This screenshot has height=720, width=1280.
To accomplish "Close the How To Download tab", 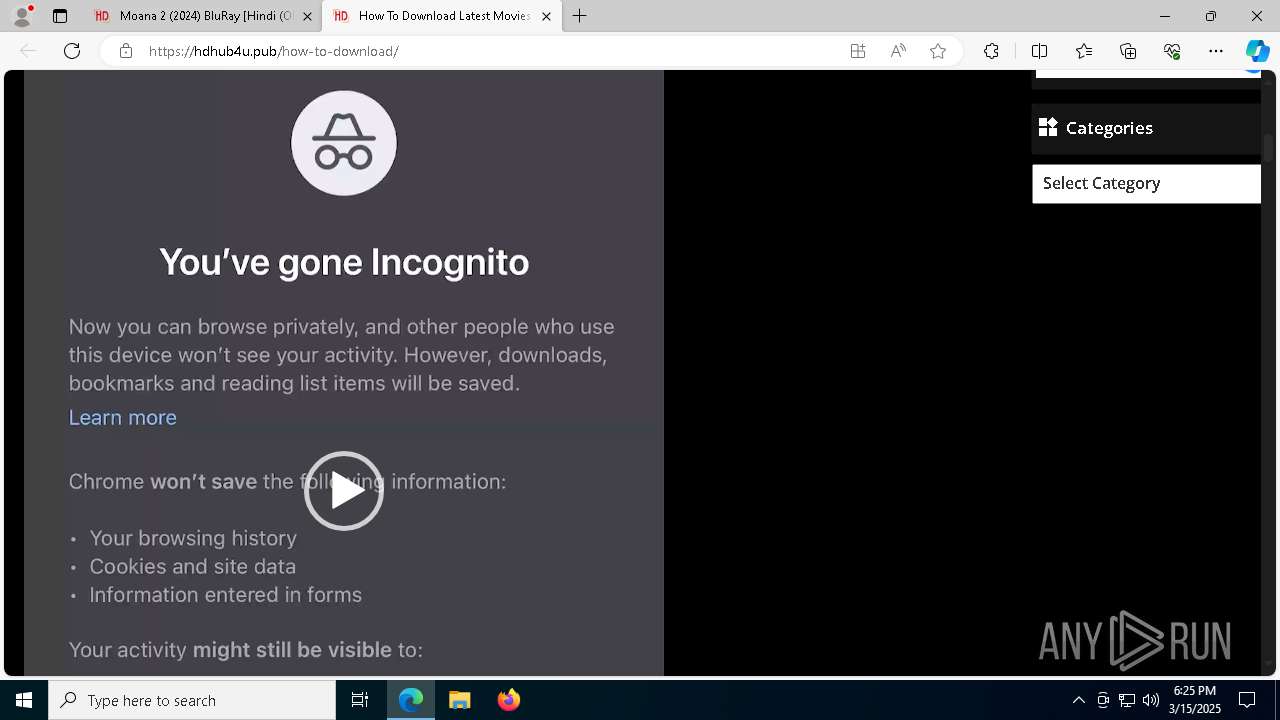I will point(546,16).
